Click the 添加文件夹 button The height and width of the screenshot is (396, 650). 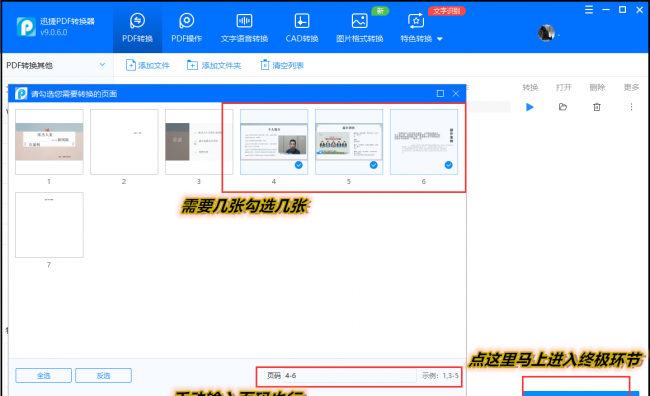[x=214, y=65]
